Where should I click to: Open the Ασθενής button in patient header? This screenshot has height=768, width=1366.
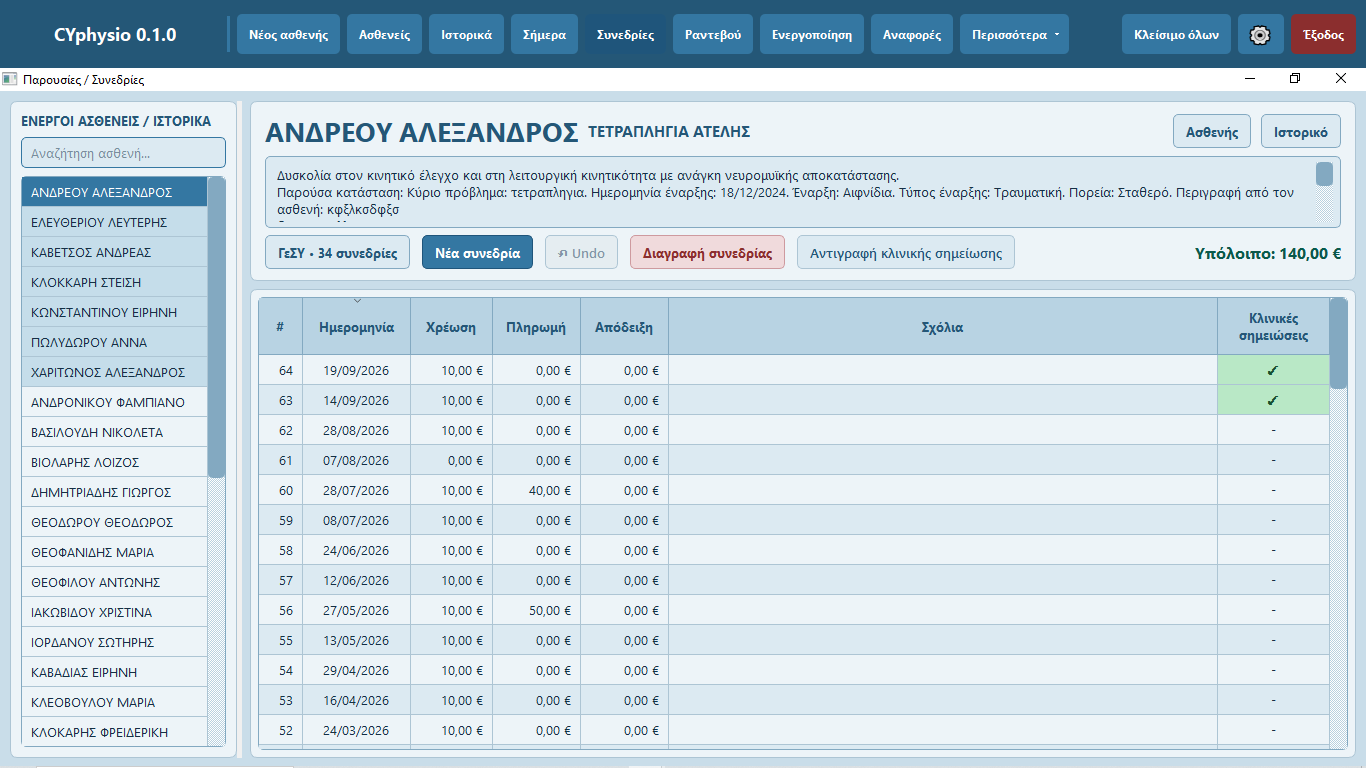1212,131
